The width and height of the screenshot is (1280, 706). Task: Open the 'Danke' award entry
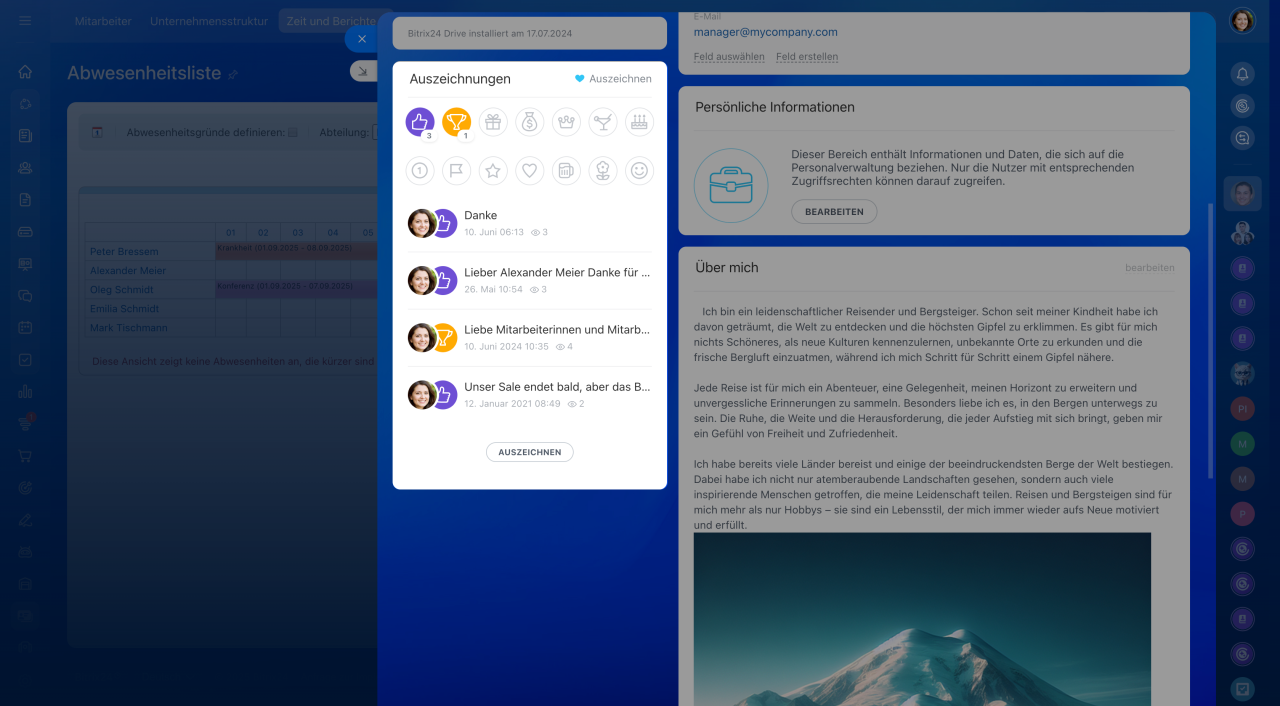click(481, 215)
